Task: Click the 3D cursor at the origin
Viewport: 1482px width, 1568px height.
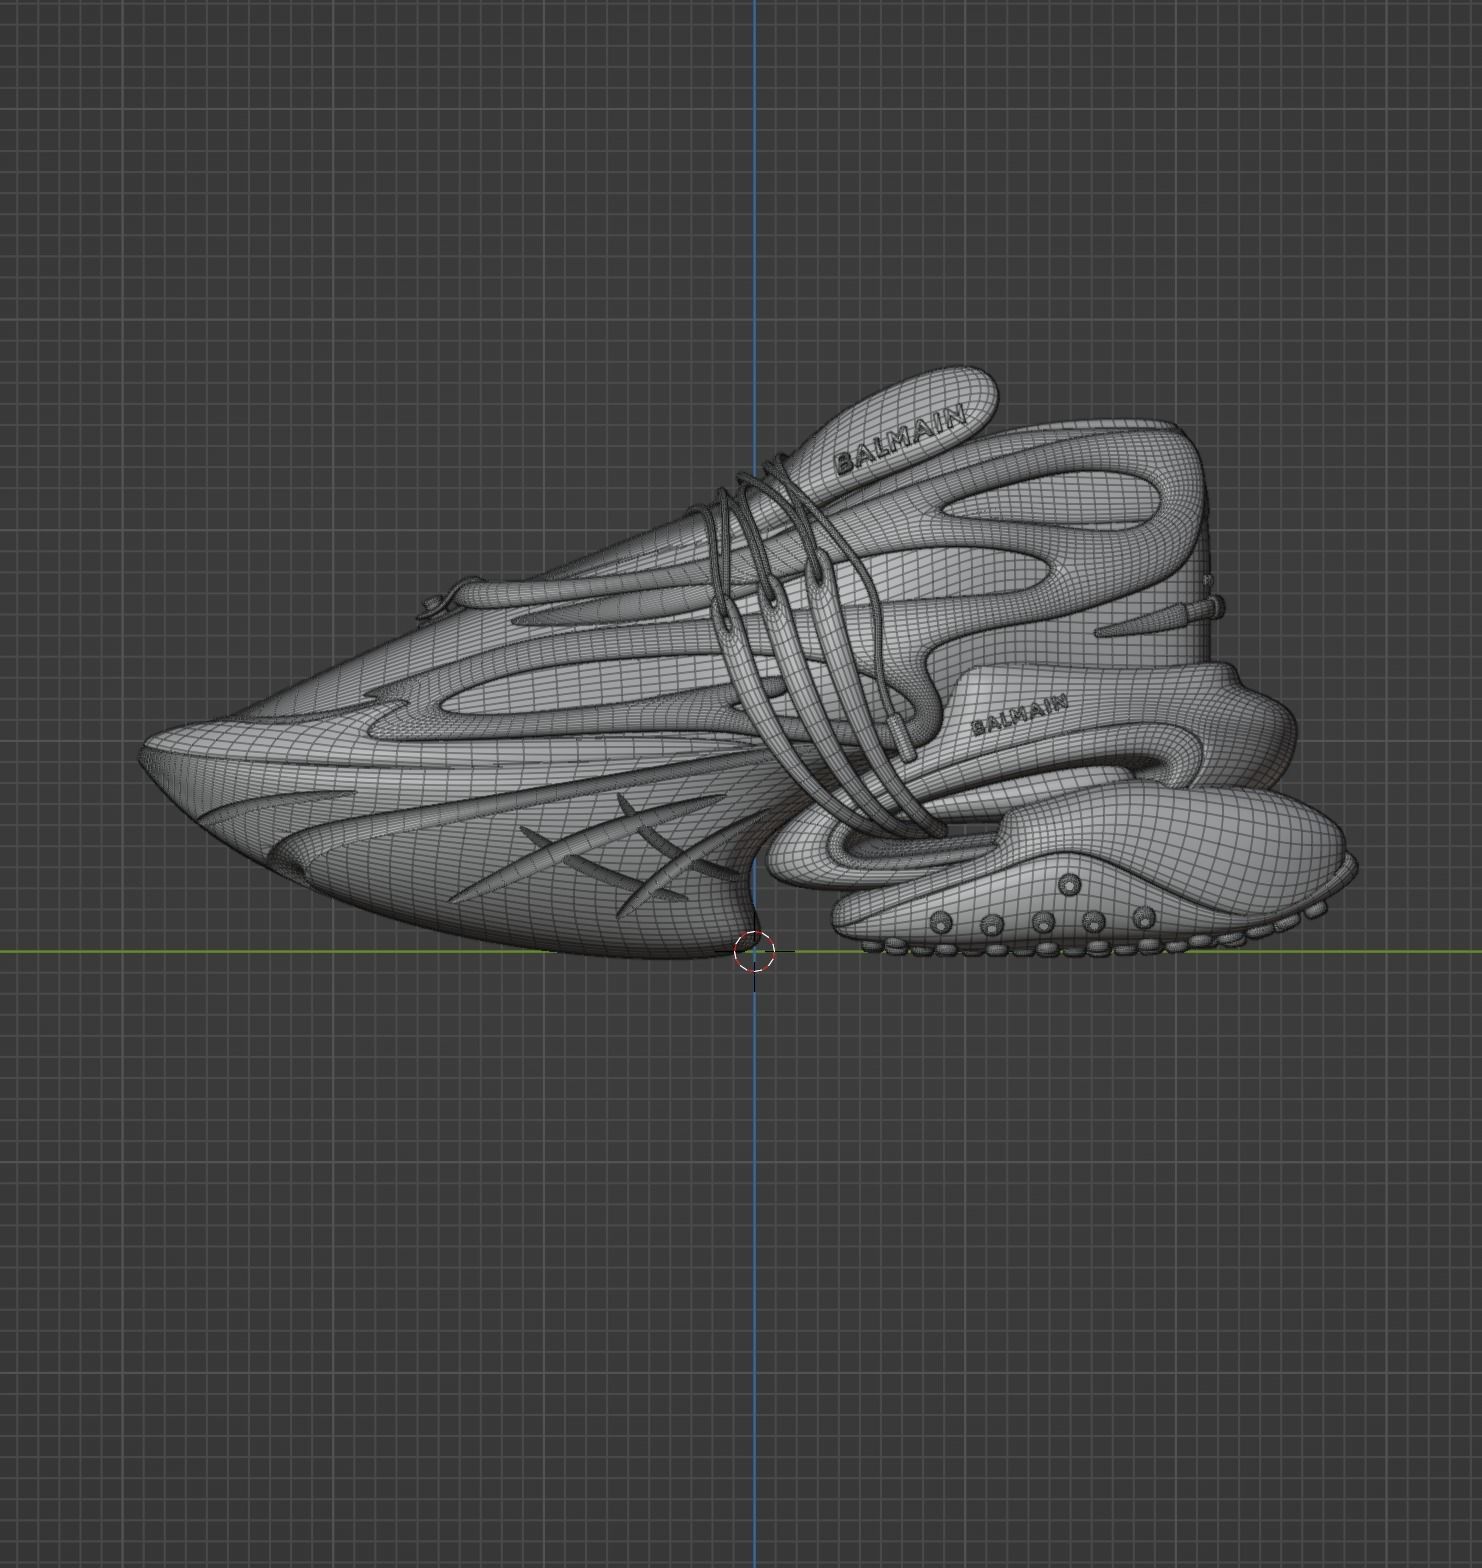Action: (754, 951)
